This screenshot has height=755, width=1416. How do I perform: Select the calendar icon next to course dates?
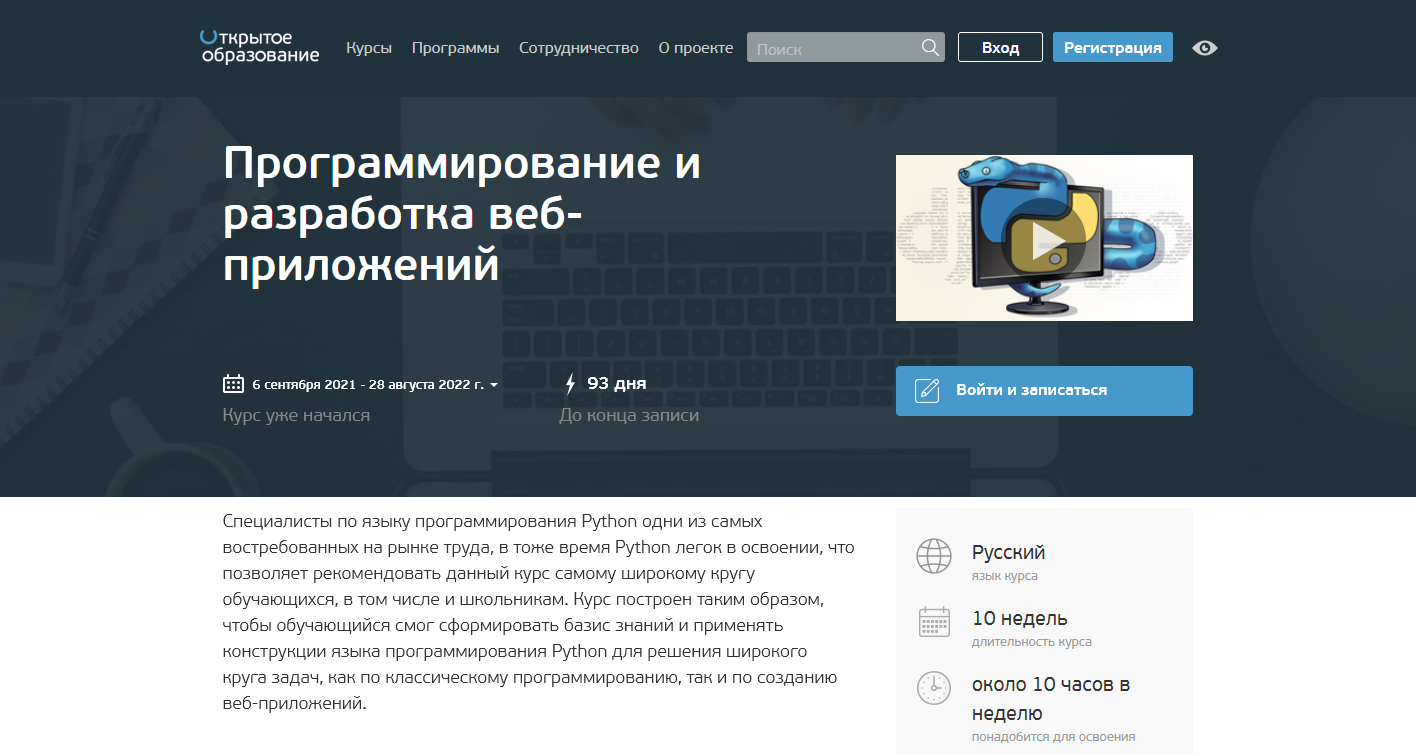click(x=231, y=382)
